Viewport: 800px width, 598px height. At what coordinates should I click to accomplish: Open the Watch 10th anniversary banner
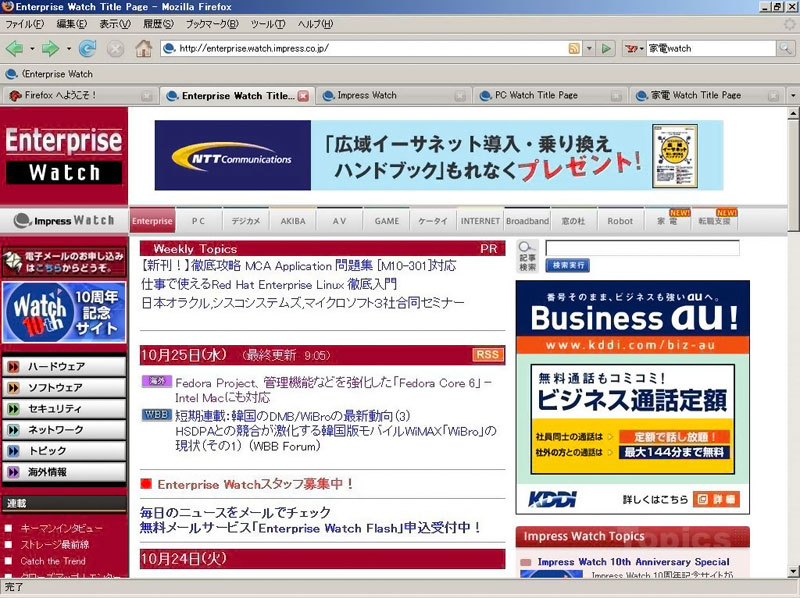point(64,312)
